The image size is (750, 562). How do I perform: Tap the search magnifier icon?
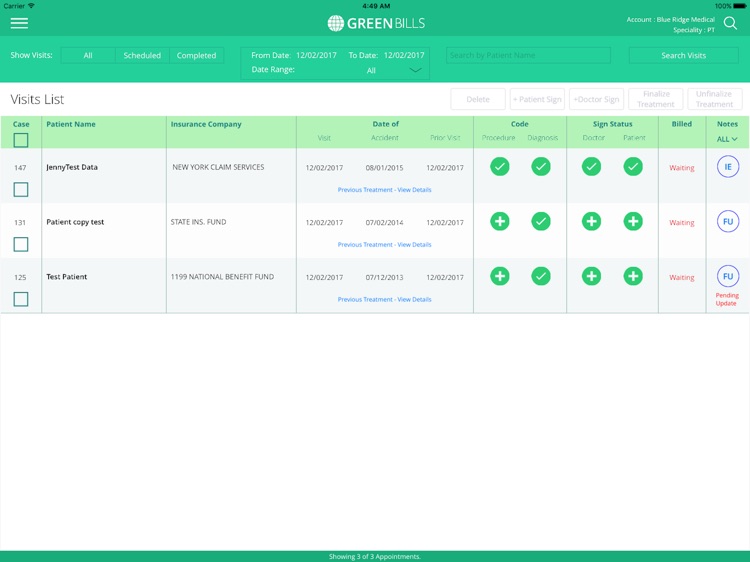730,23
